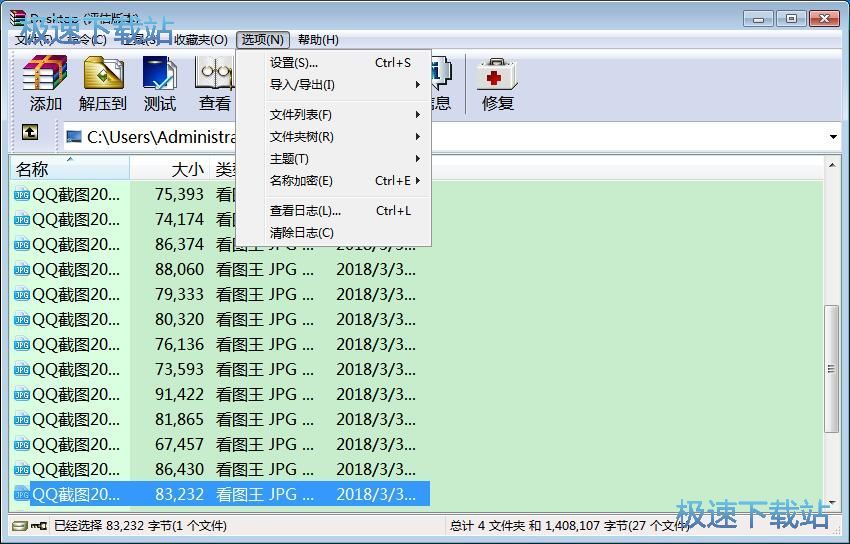Click the JPG icon of the 79,333 file
Screen dimensions: 850x544
tap(22, 294)
